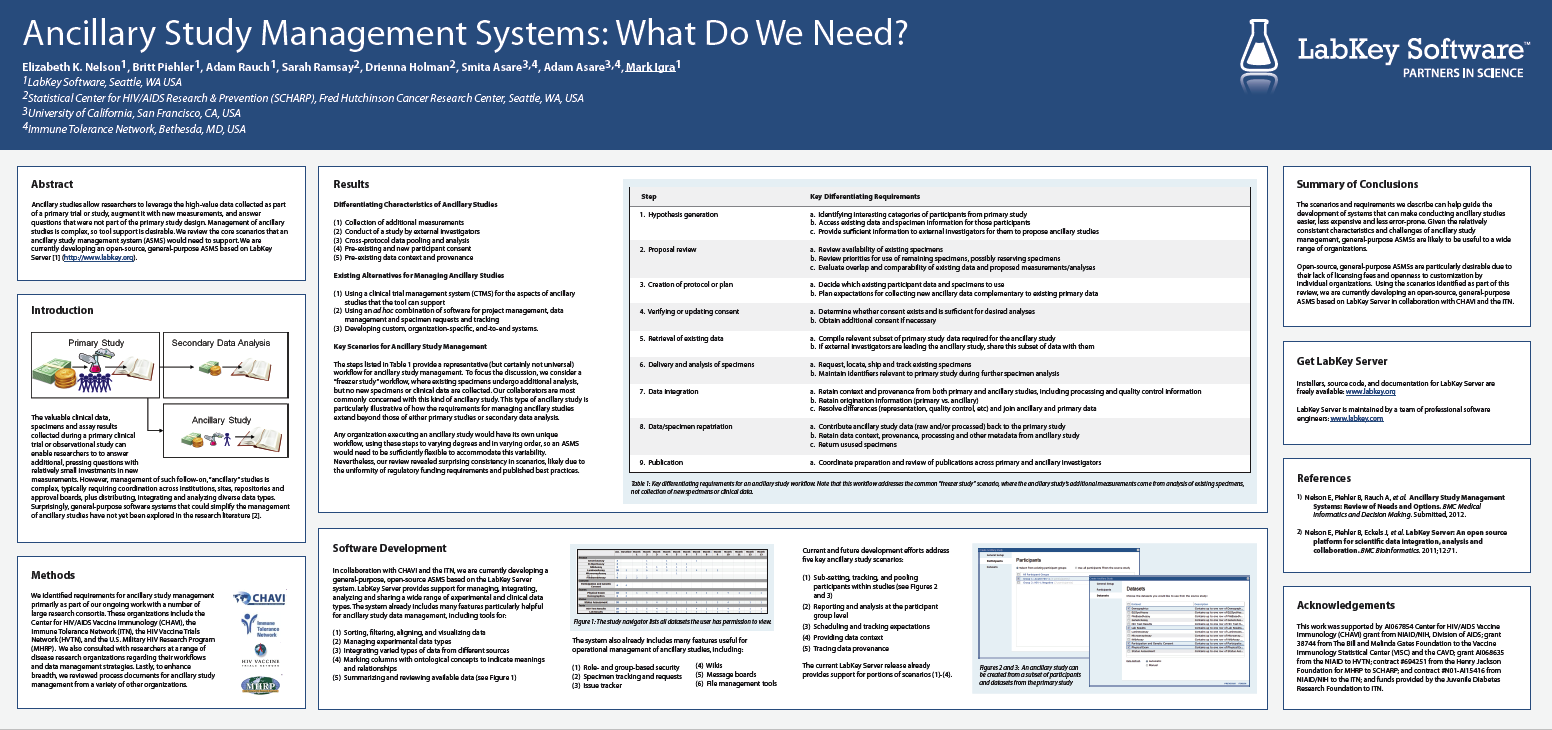The width and height of the screenshot is (1552, 730).
Task: Click reference 1 'Ancillary Study Management Systems' citation
Action: coord(1400,505)
